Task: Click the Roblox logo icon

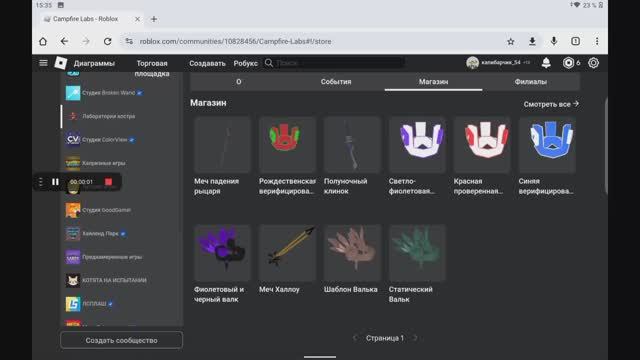Action: click(x=60, y=63)
